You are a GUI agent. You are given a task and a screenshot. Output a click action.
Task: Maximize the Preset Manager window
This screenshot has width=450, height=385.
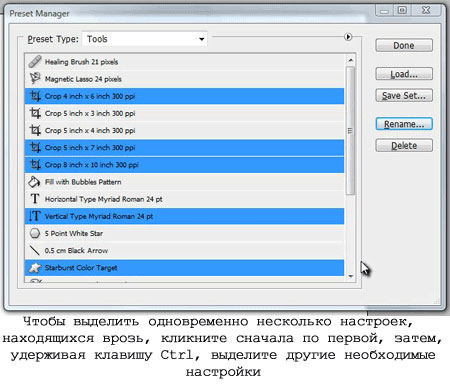click(x=402, y=10)
